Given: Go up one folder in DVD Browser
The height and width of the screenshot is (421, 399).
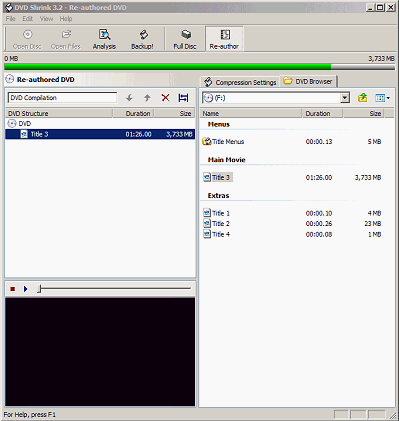Looking at the screenshot, I should tap(362, 98).
